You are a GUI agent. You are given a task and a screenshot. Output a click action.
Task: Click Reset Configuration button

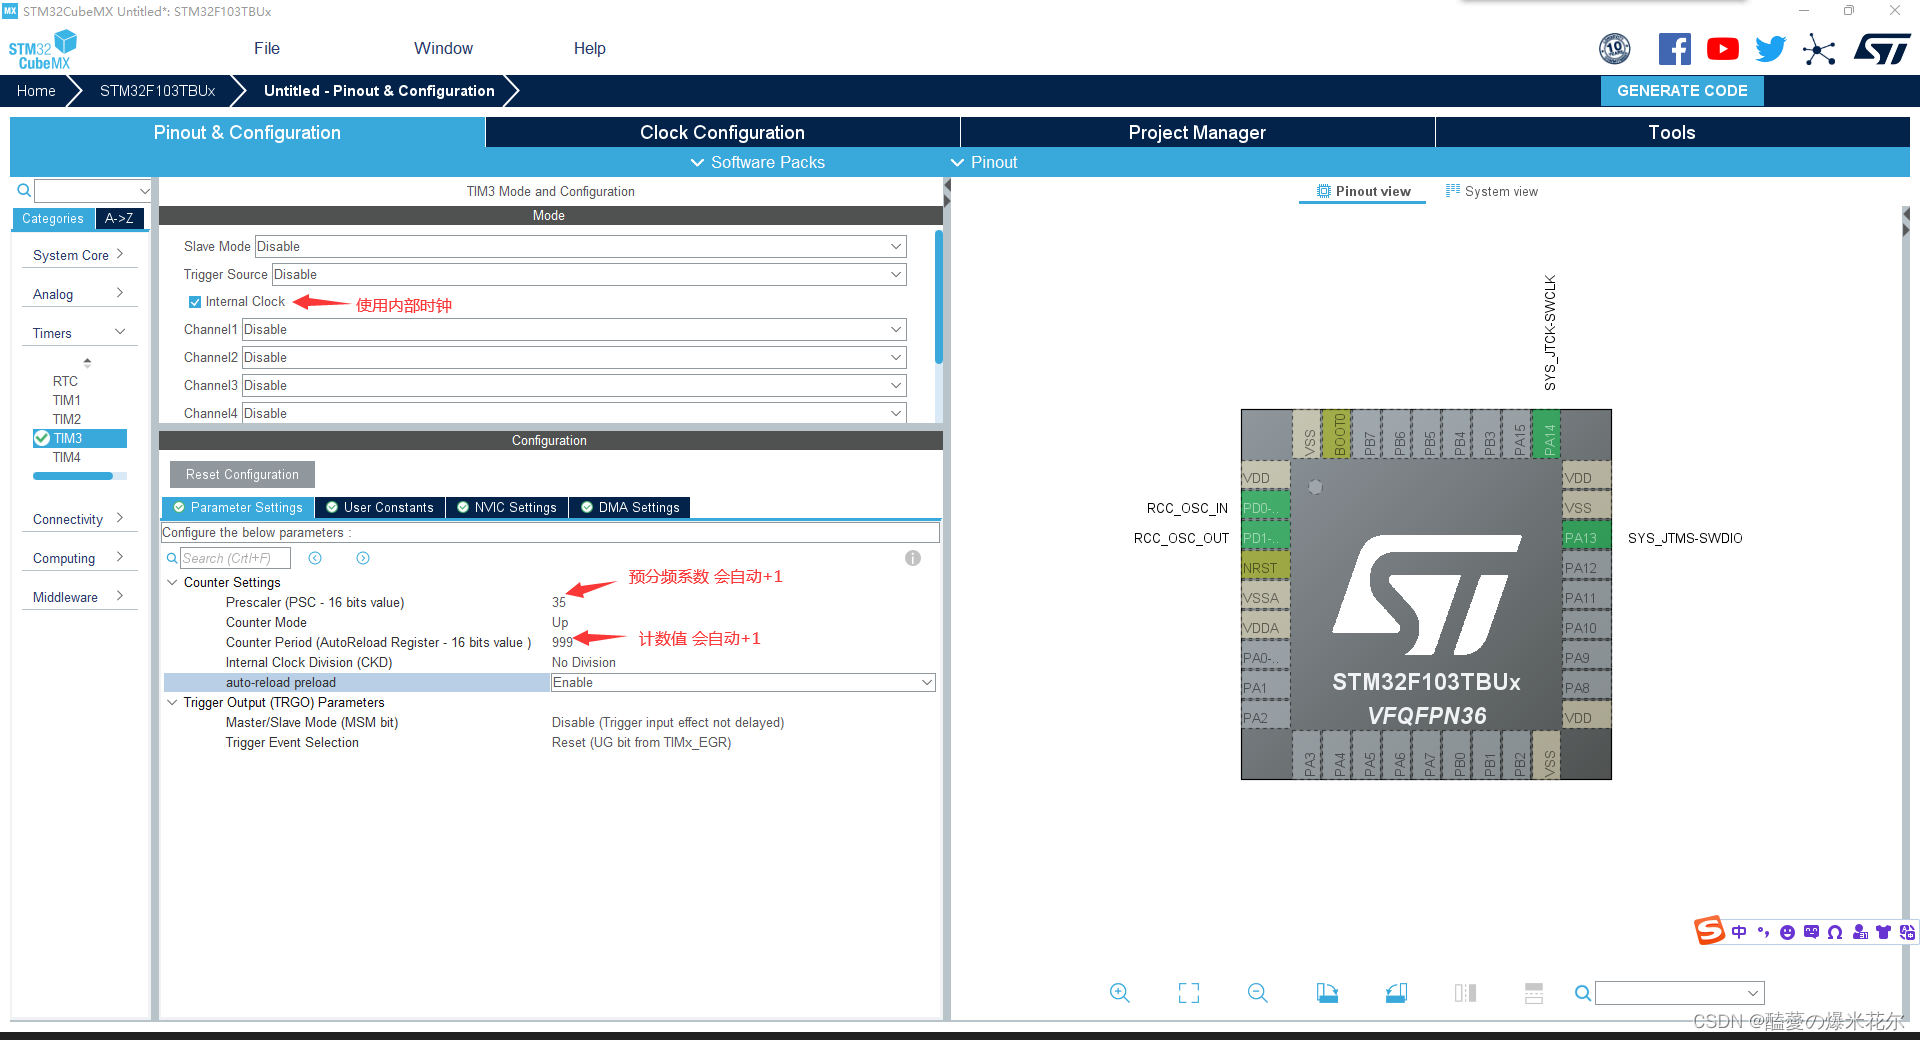(242, 474)
